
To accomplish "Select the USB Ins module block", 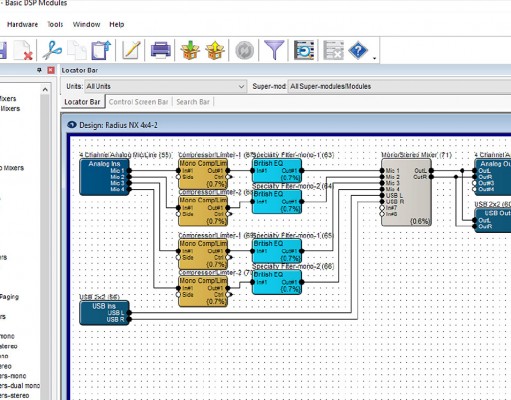I will point(104,313).
